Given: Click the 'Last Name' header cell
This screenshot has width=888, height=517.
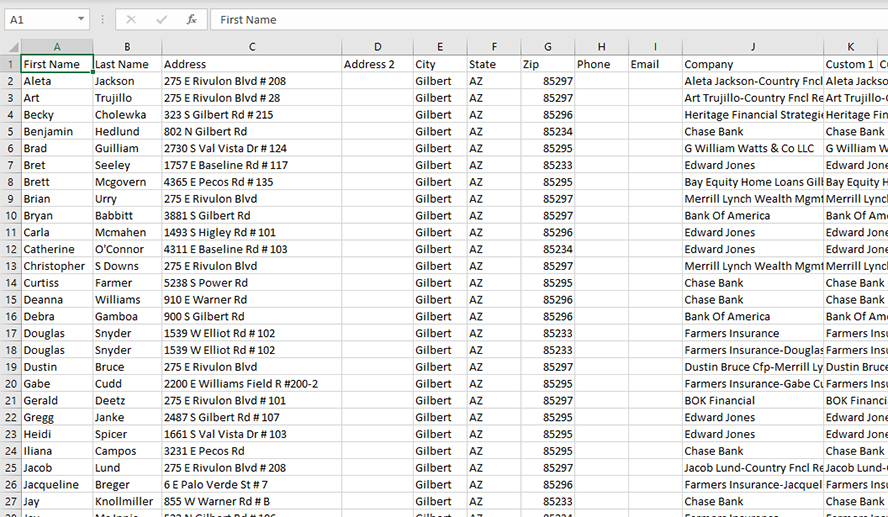Looking at the screenshot, I should [127, 64].
